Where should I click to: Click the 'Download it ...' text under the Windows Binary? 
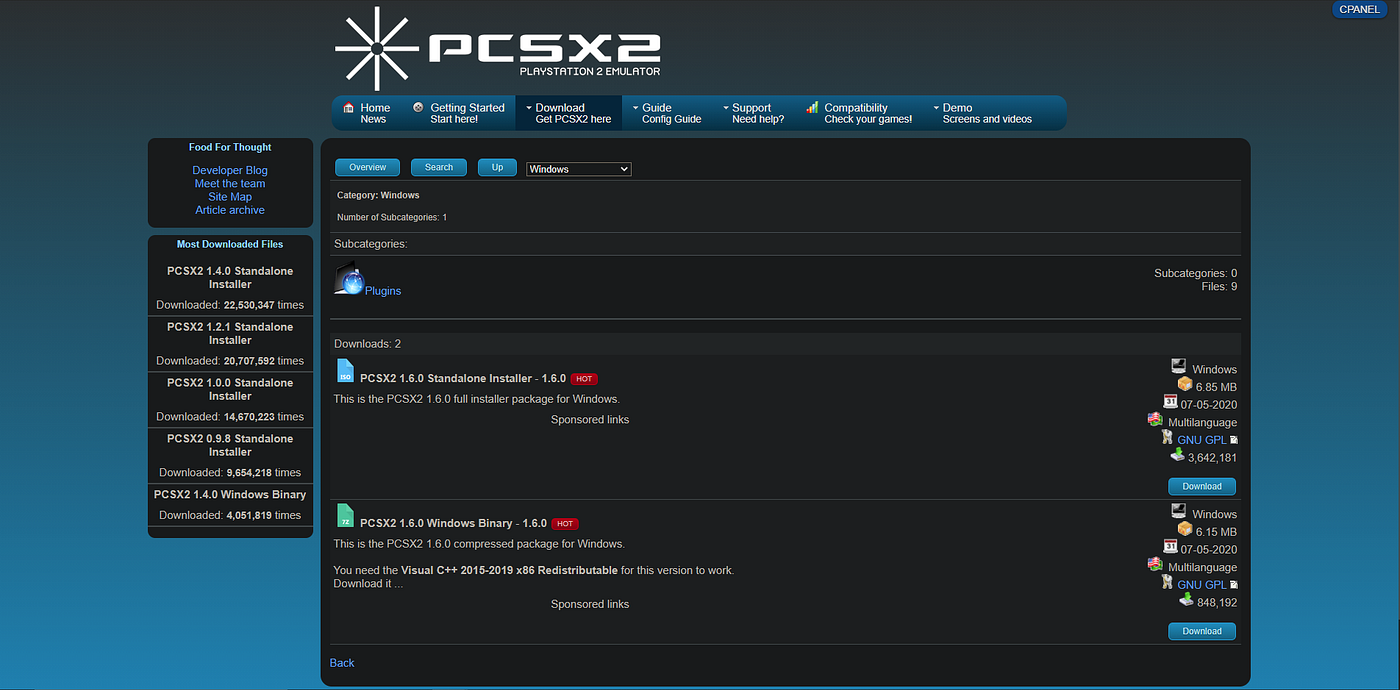pyautogui.click(x=368, y=584)
